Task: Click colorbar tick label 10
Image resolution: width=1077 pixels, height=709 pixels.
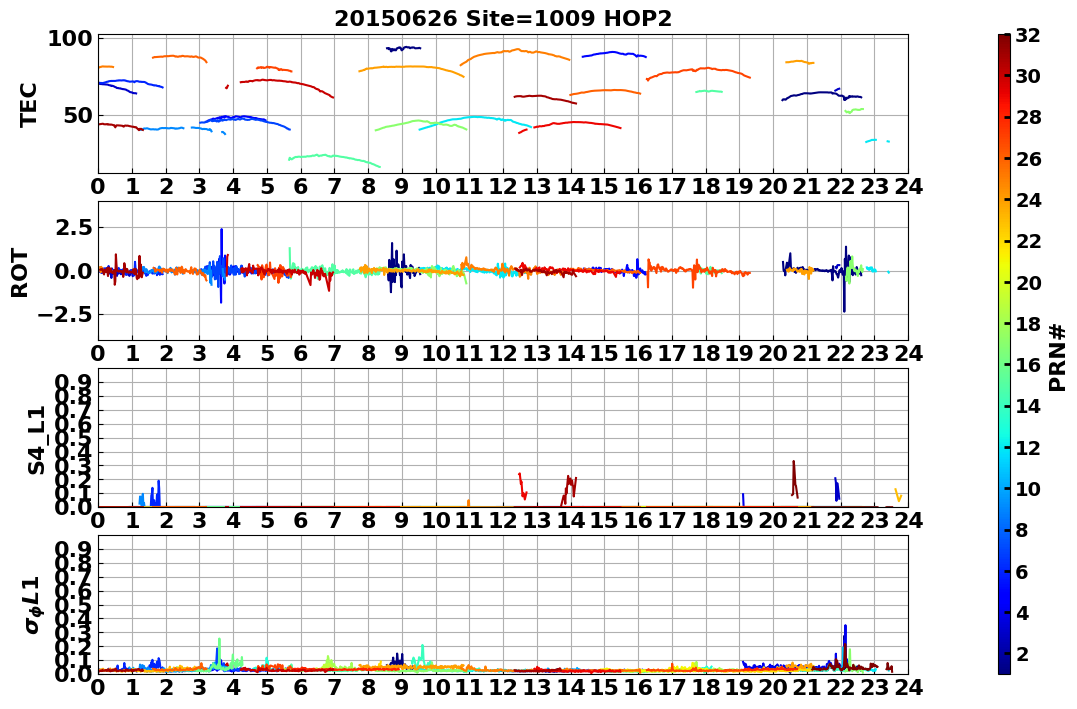Action: pos(1029,488)
